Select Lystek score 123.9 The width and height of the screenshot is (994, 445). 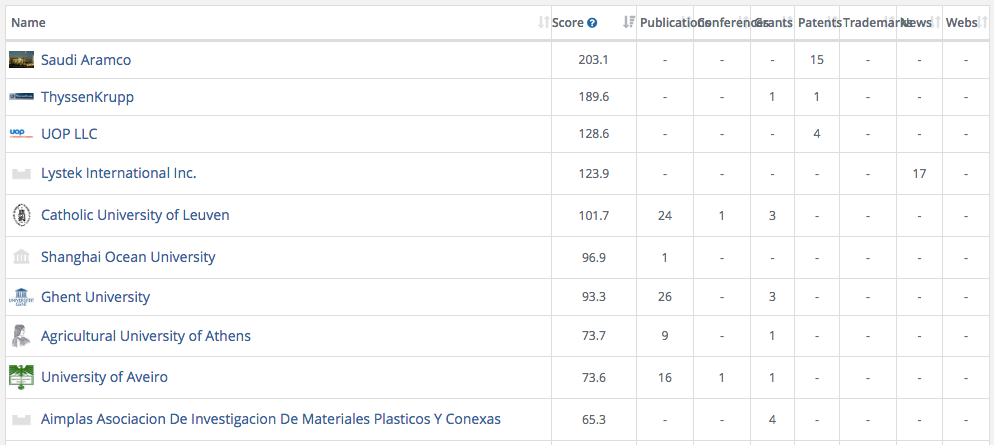click(593, 173)
